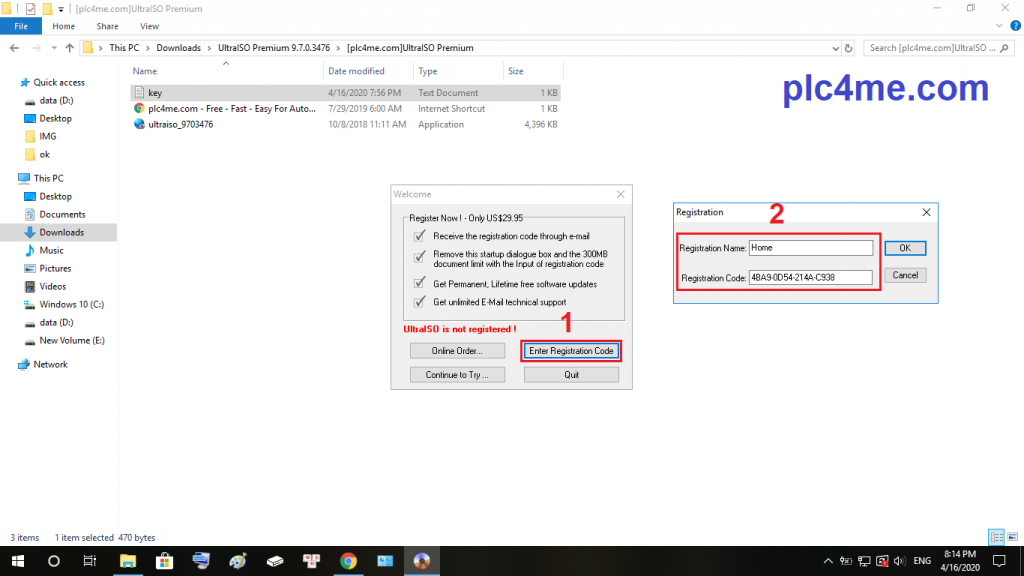Focus the Registration Code field
The height and width of the screenshot is (576, 1024).
(x=810, y=278)
